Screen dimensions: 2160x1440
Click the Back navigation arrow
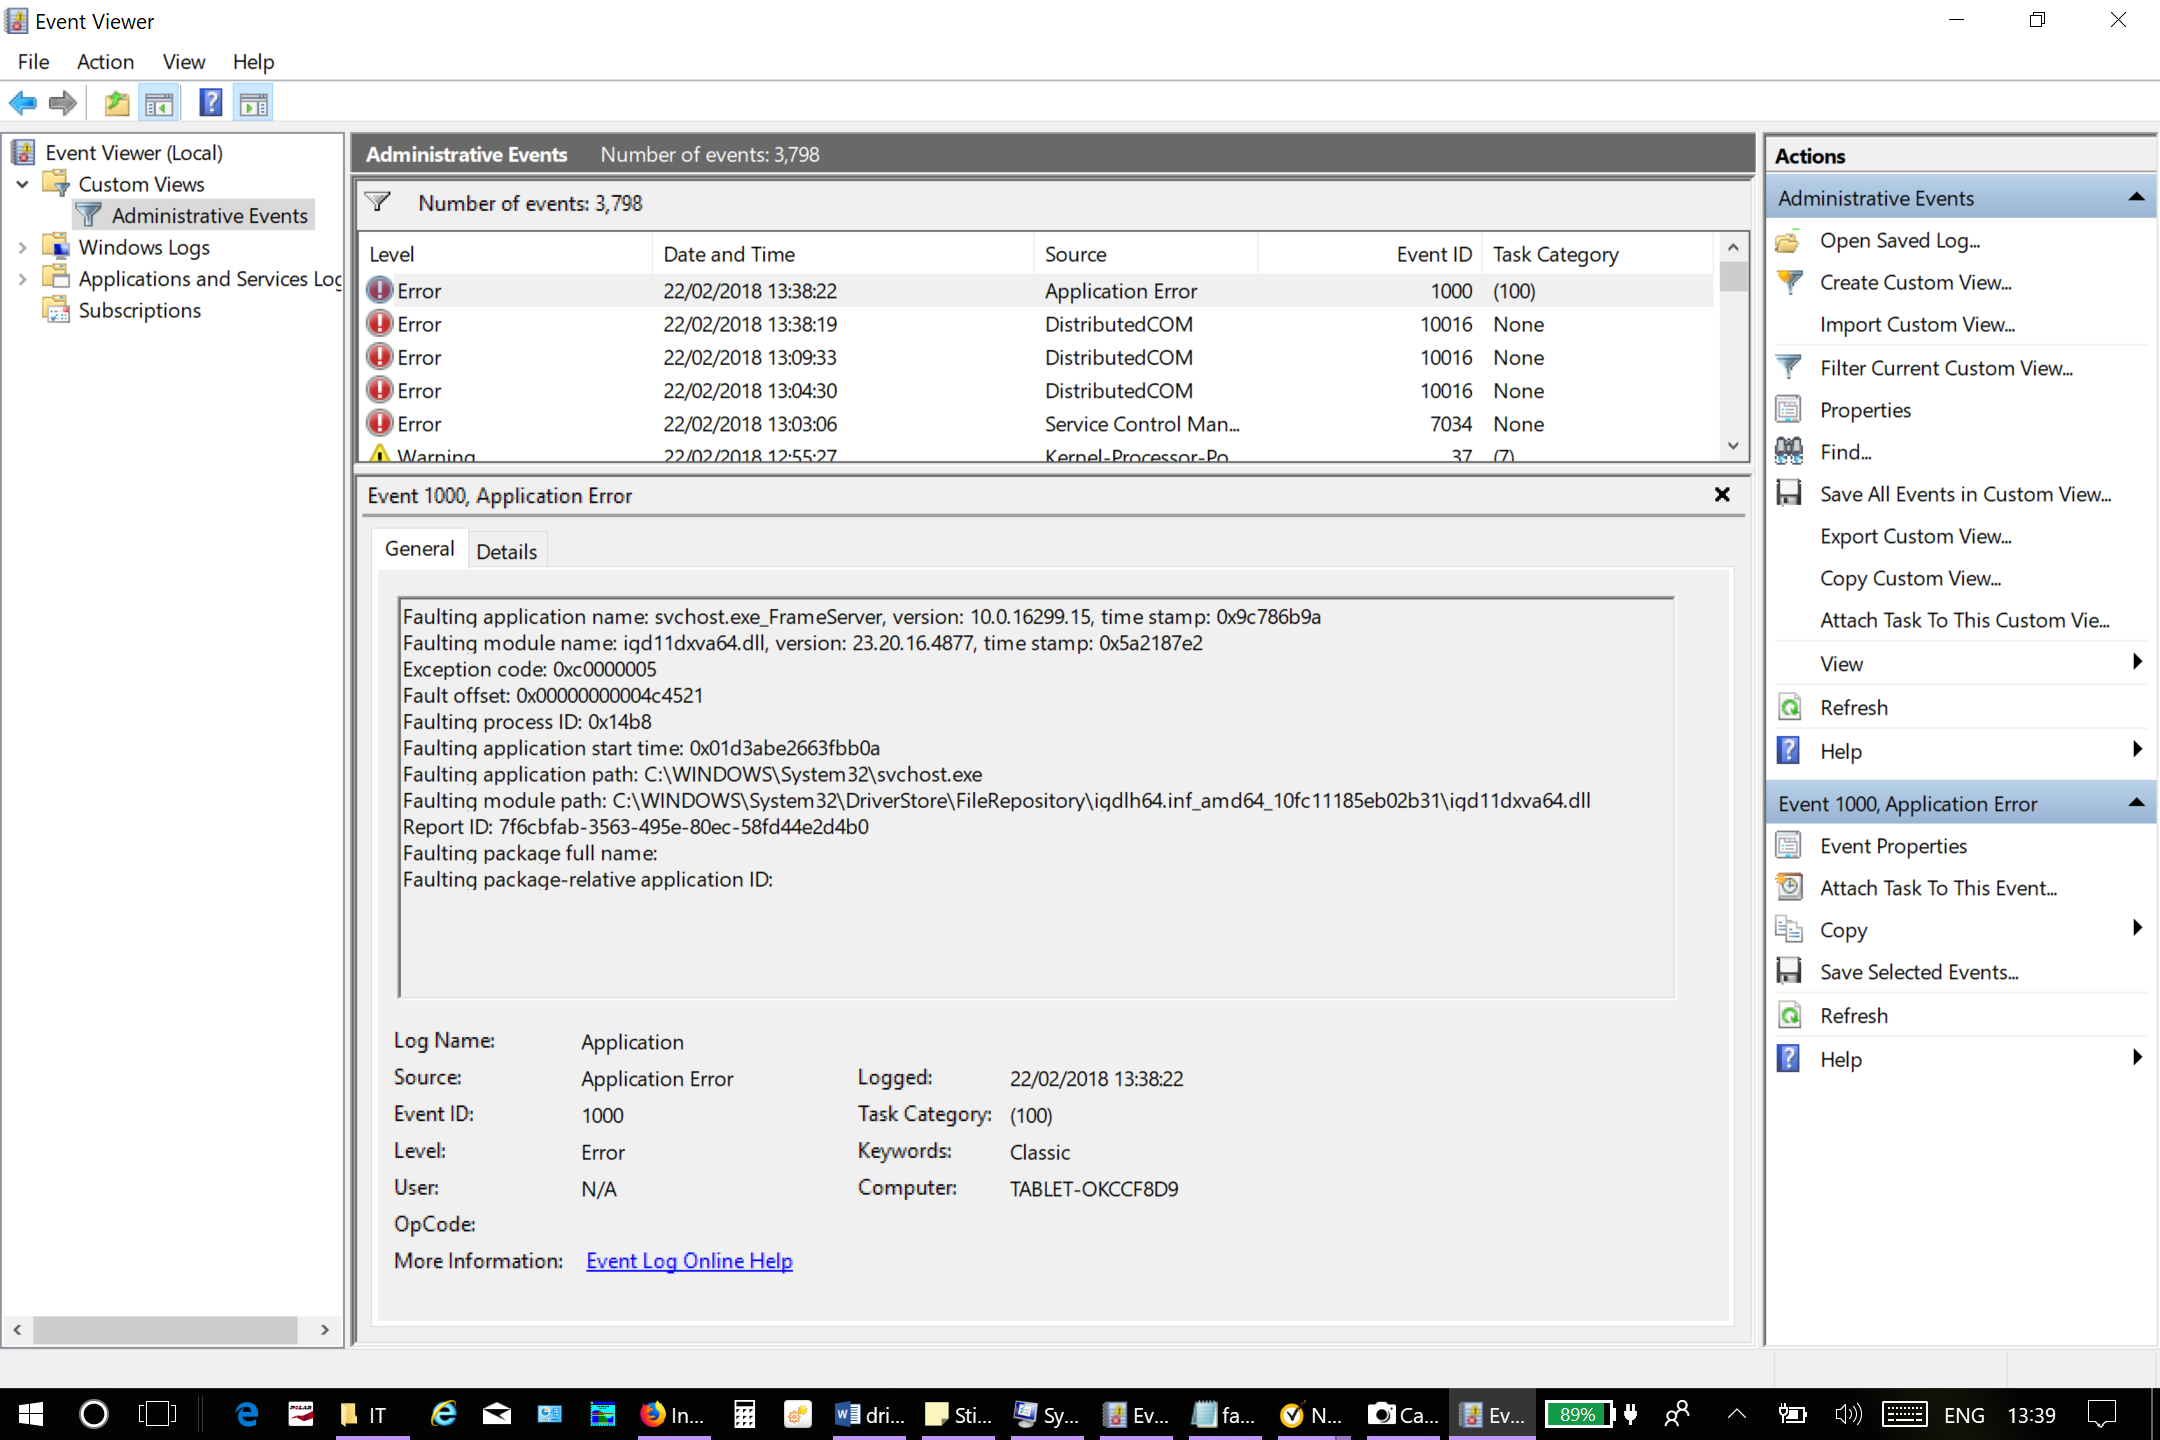coord(22,103)
